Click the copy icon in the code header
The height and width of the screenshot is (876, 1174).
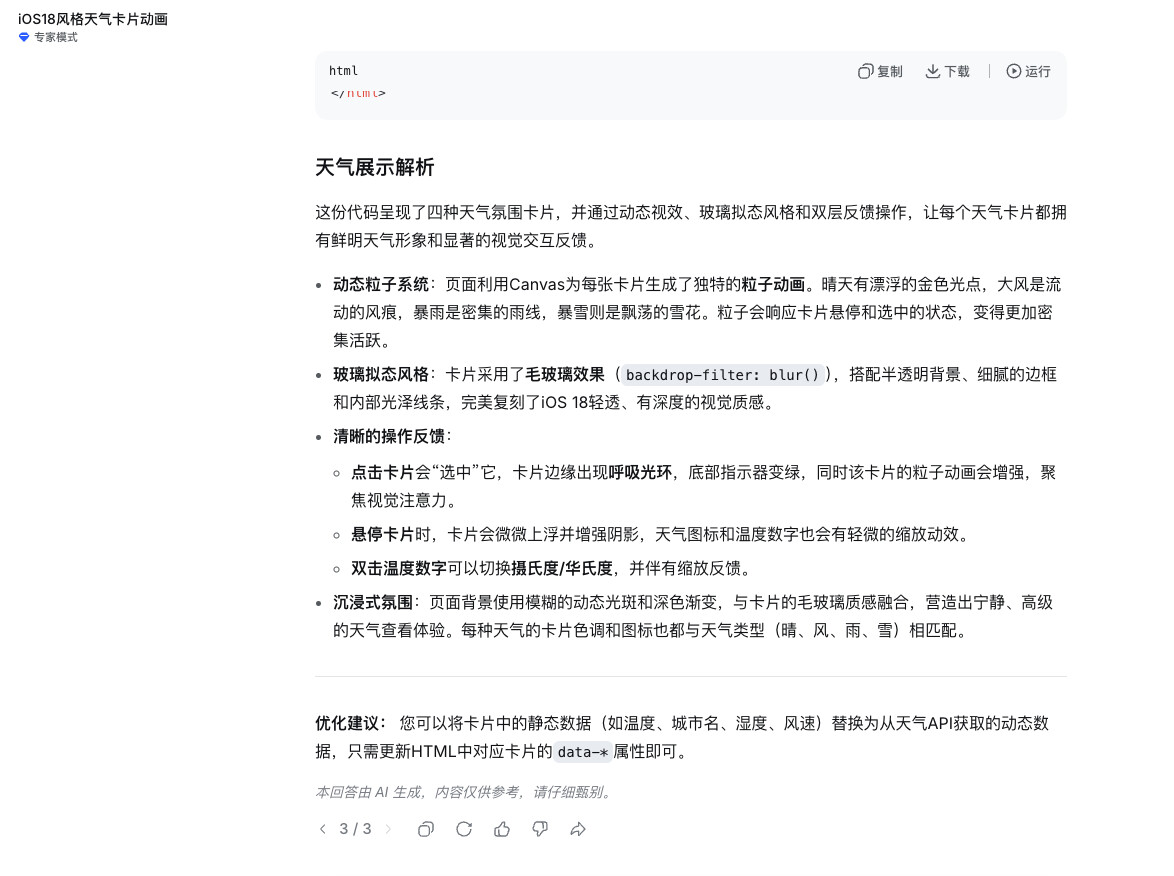(866, 71)
